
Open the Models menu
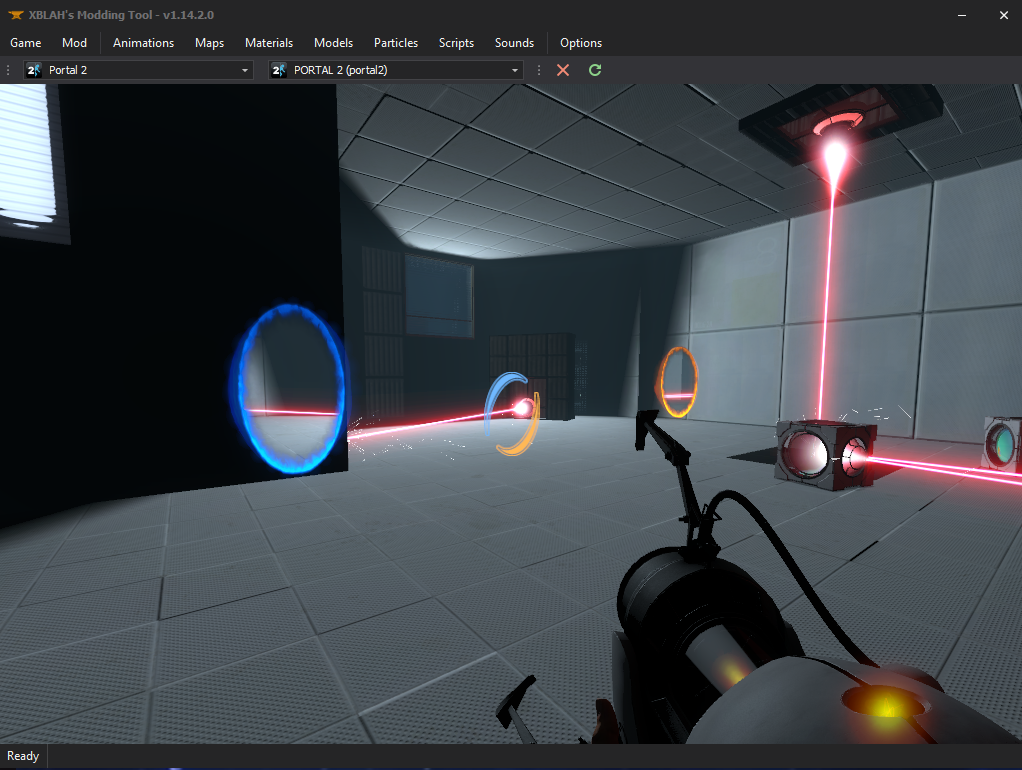pos(333,43)
